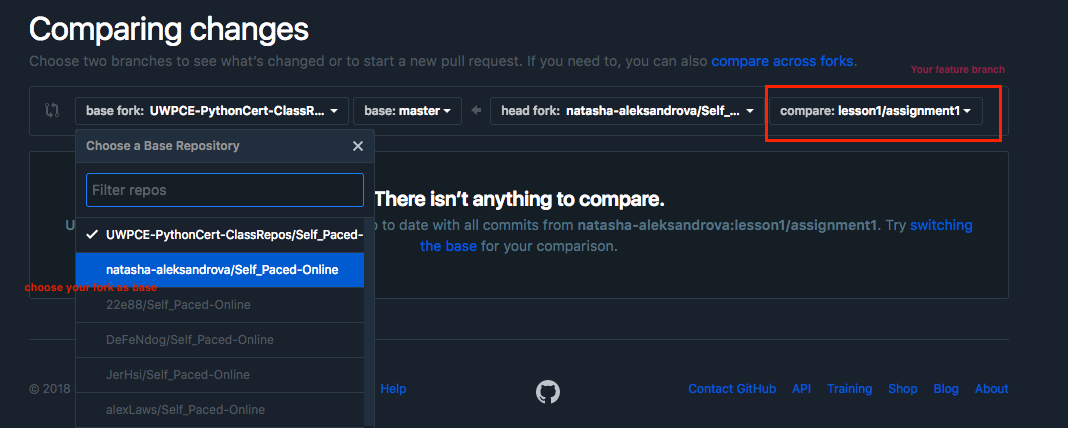Visit the Blog footer link
Screen dimensions: 1068x428
(x=945, y=389)
